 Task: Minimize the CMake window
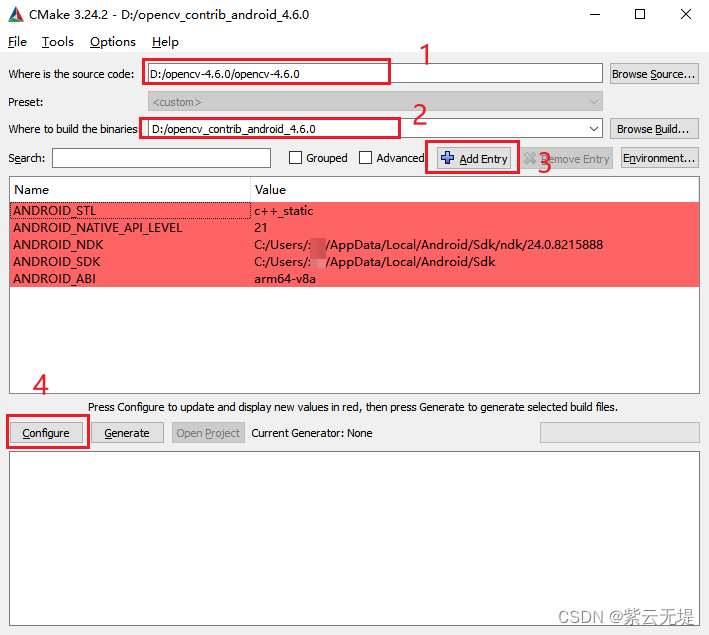595,14
